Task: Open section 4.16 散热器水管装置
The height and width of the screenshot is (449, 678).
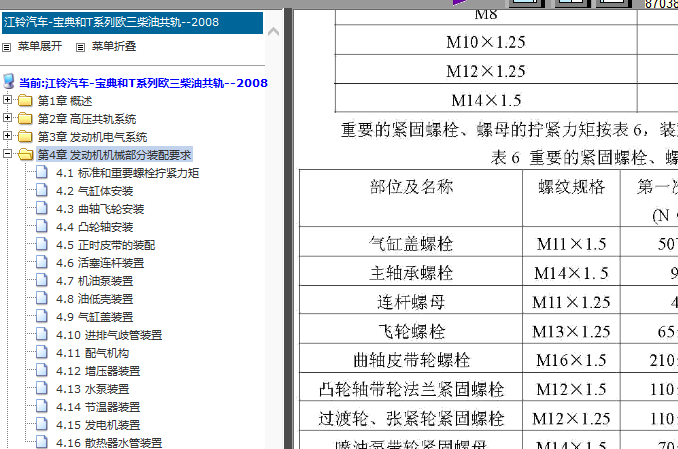Action: click(109, 443)
